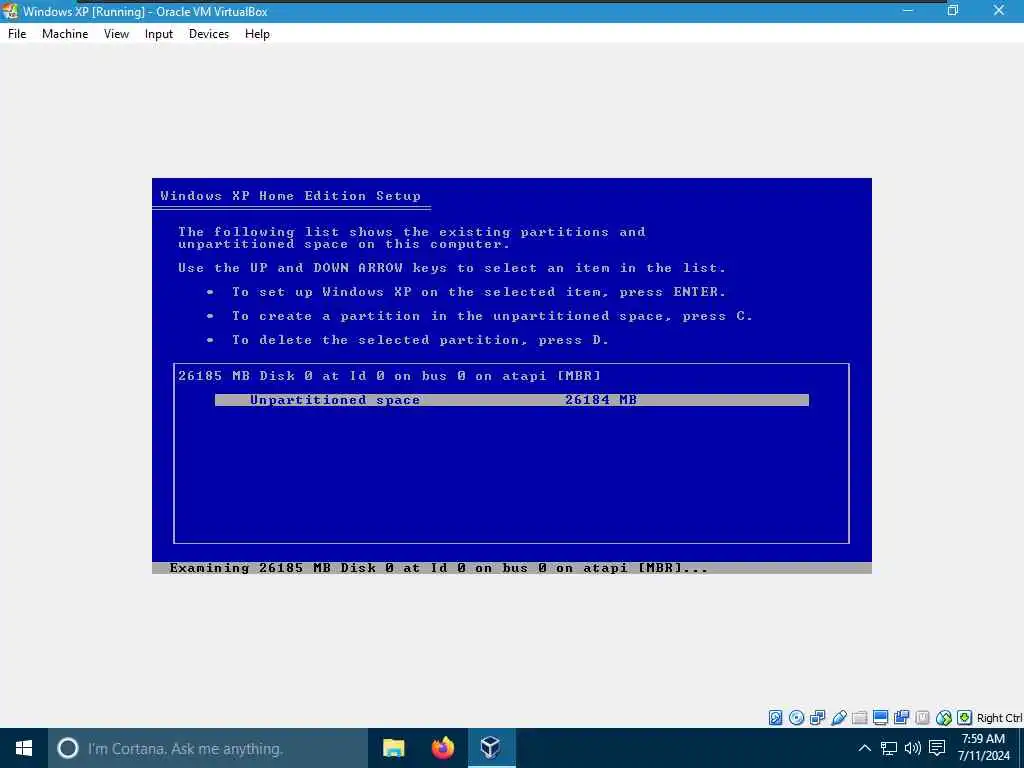Click the display settings indicator icon
This screenshot has width=1024, height=768.
click(880, 718)
